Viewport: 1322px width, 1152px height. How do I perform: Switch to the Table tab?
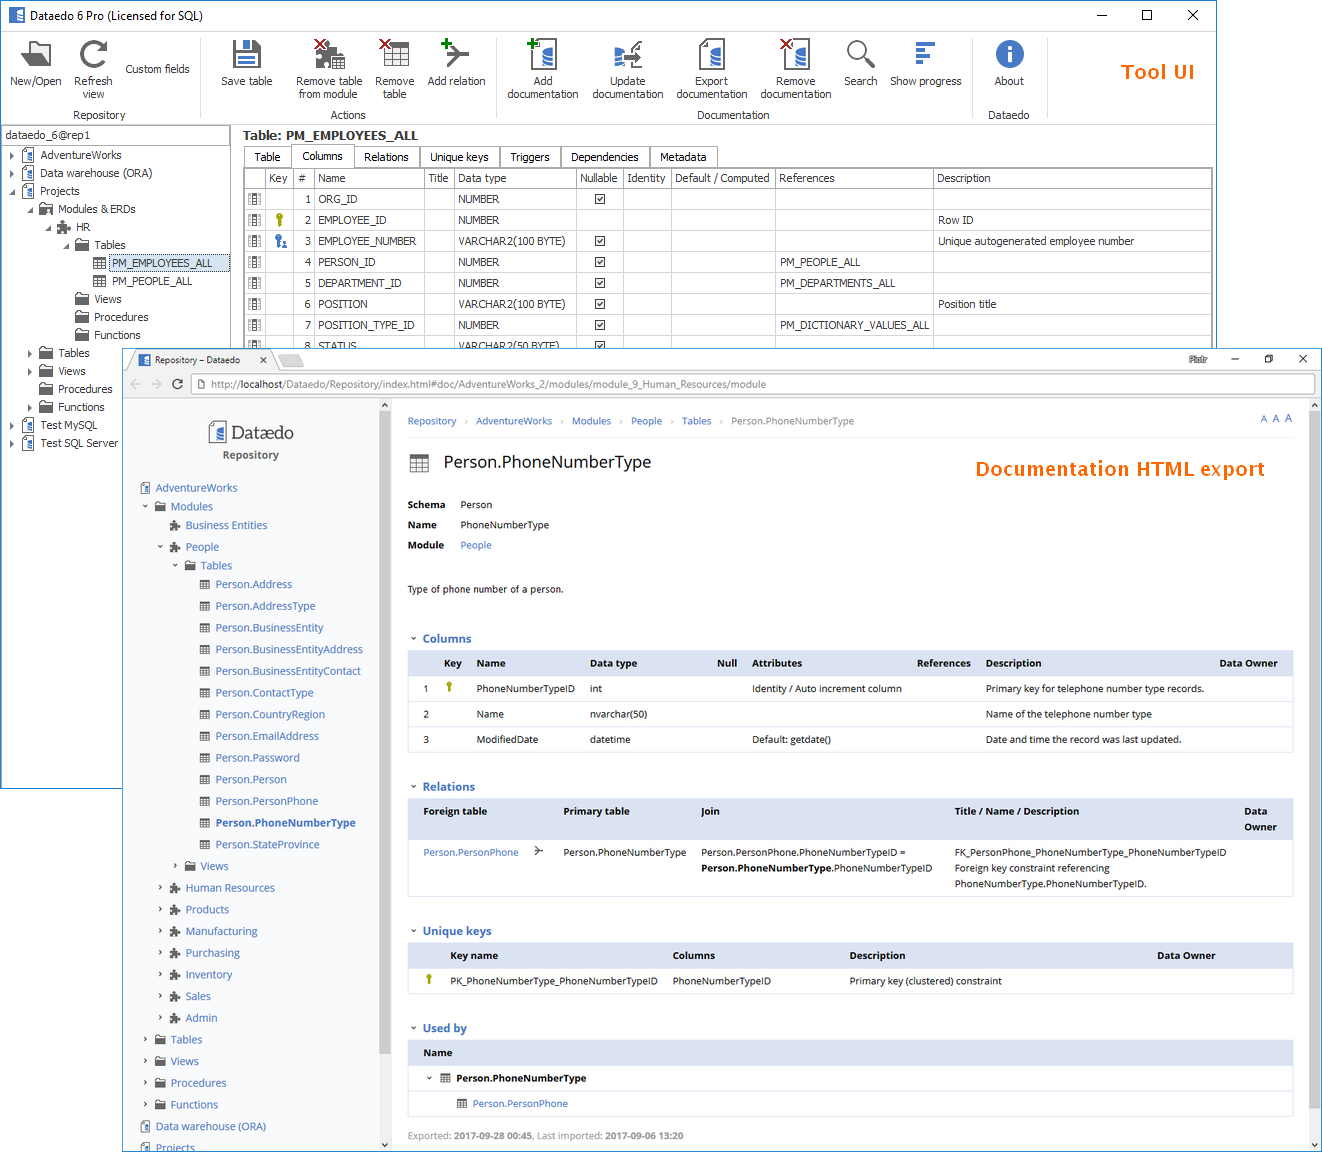(x=267, y=157)
